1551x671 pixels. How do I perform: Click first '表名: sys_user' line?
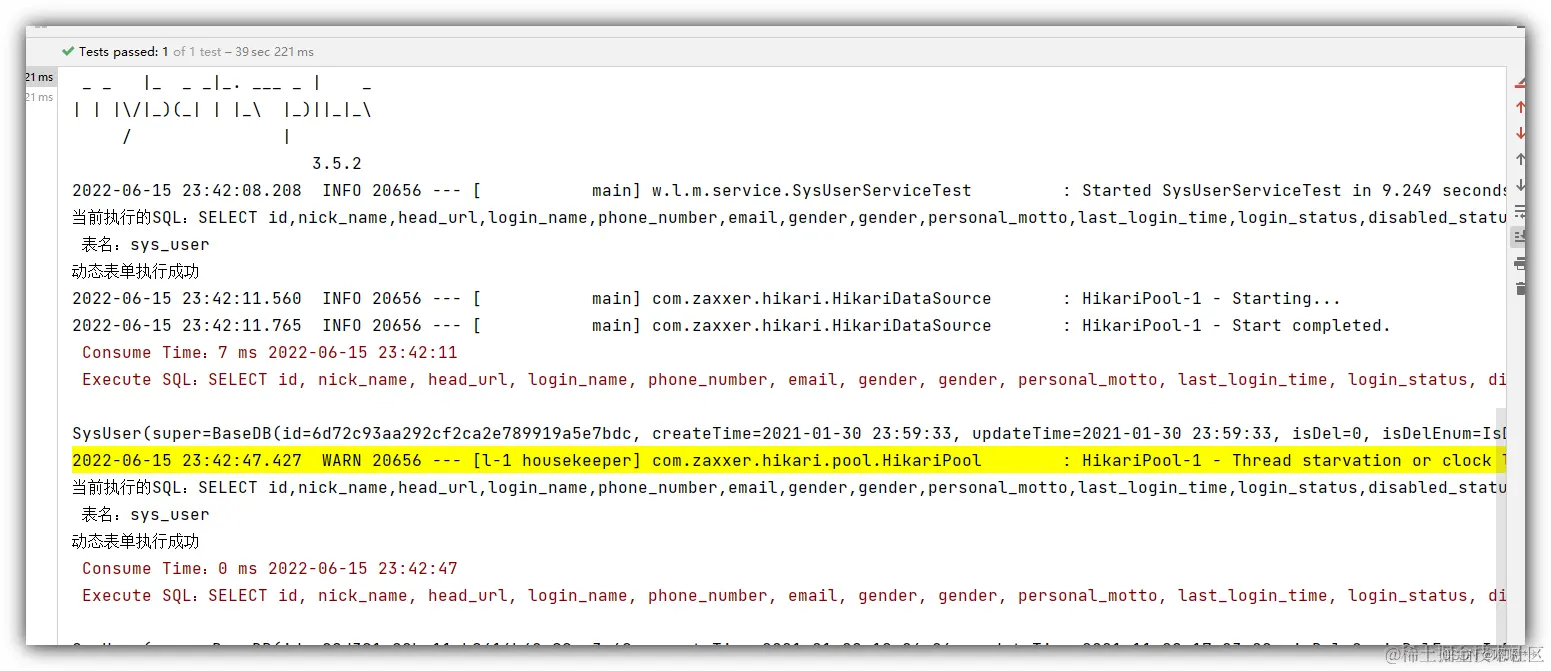click(x=146, y=244)
